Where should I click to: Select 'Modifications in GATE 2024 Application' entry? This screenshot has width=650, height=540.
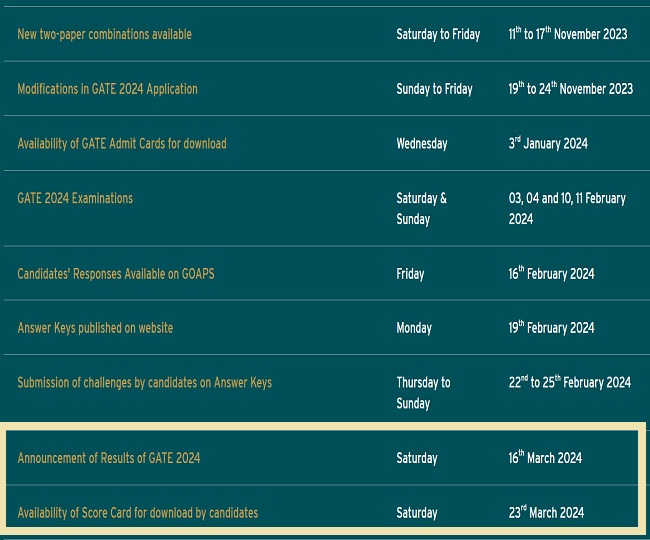pos(107,89)
